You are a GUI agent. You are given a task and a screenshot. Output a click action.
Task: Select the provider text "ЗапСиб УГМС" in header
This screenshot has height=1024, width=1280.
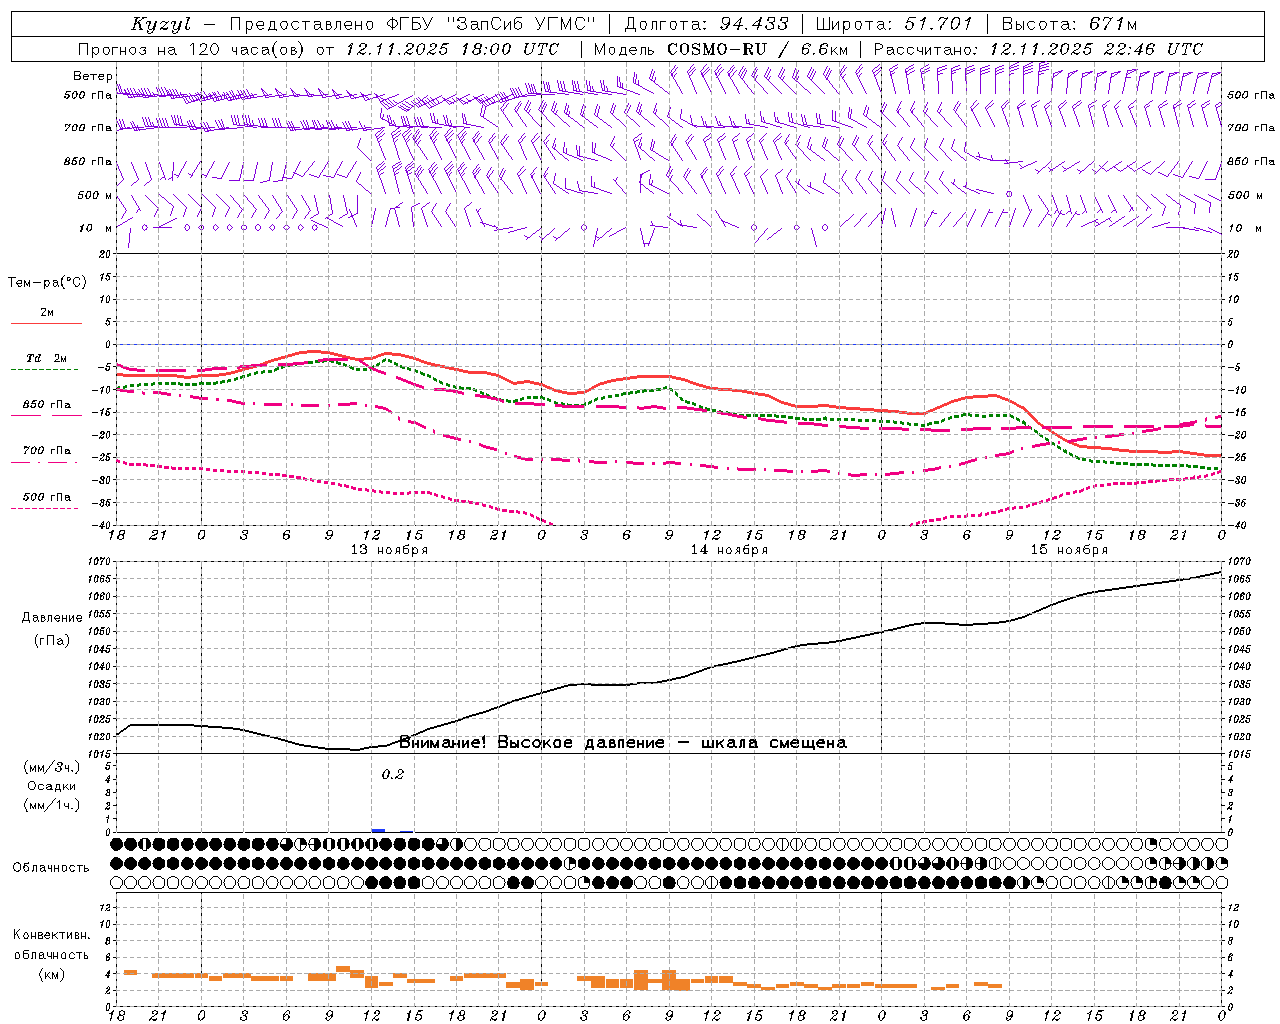click(521, 24)
